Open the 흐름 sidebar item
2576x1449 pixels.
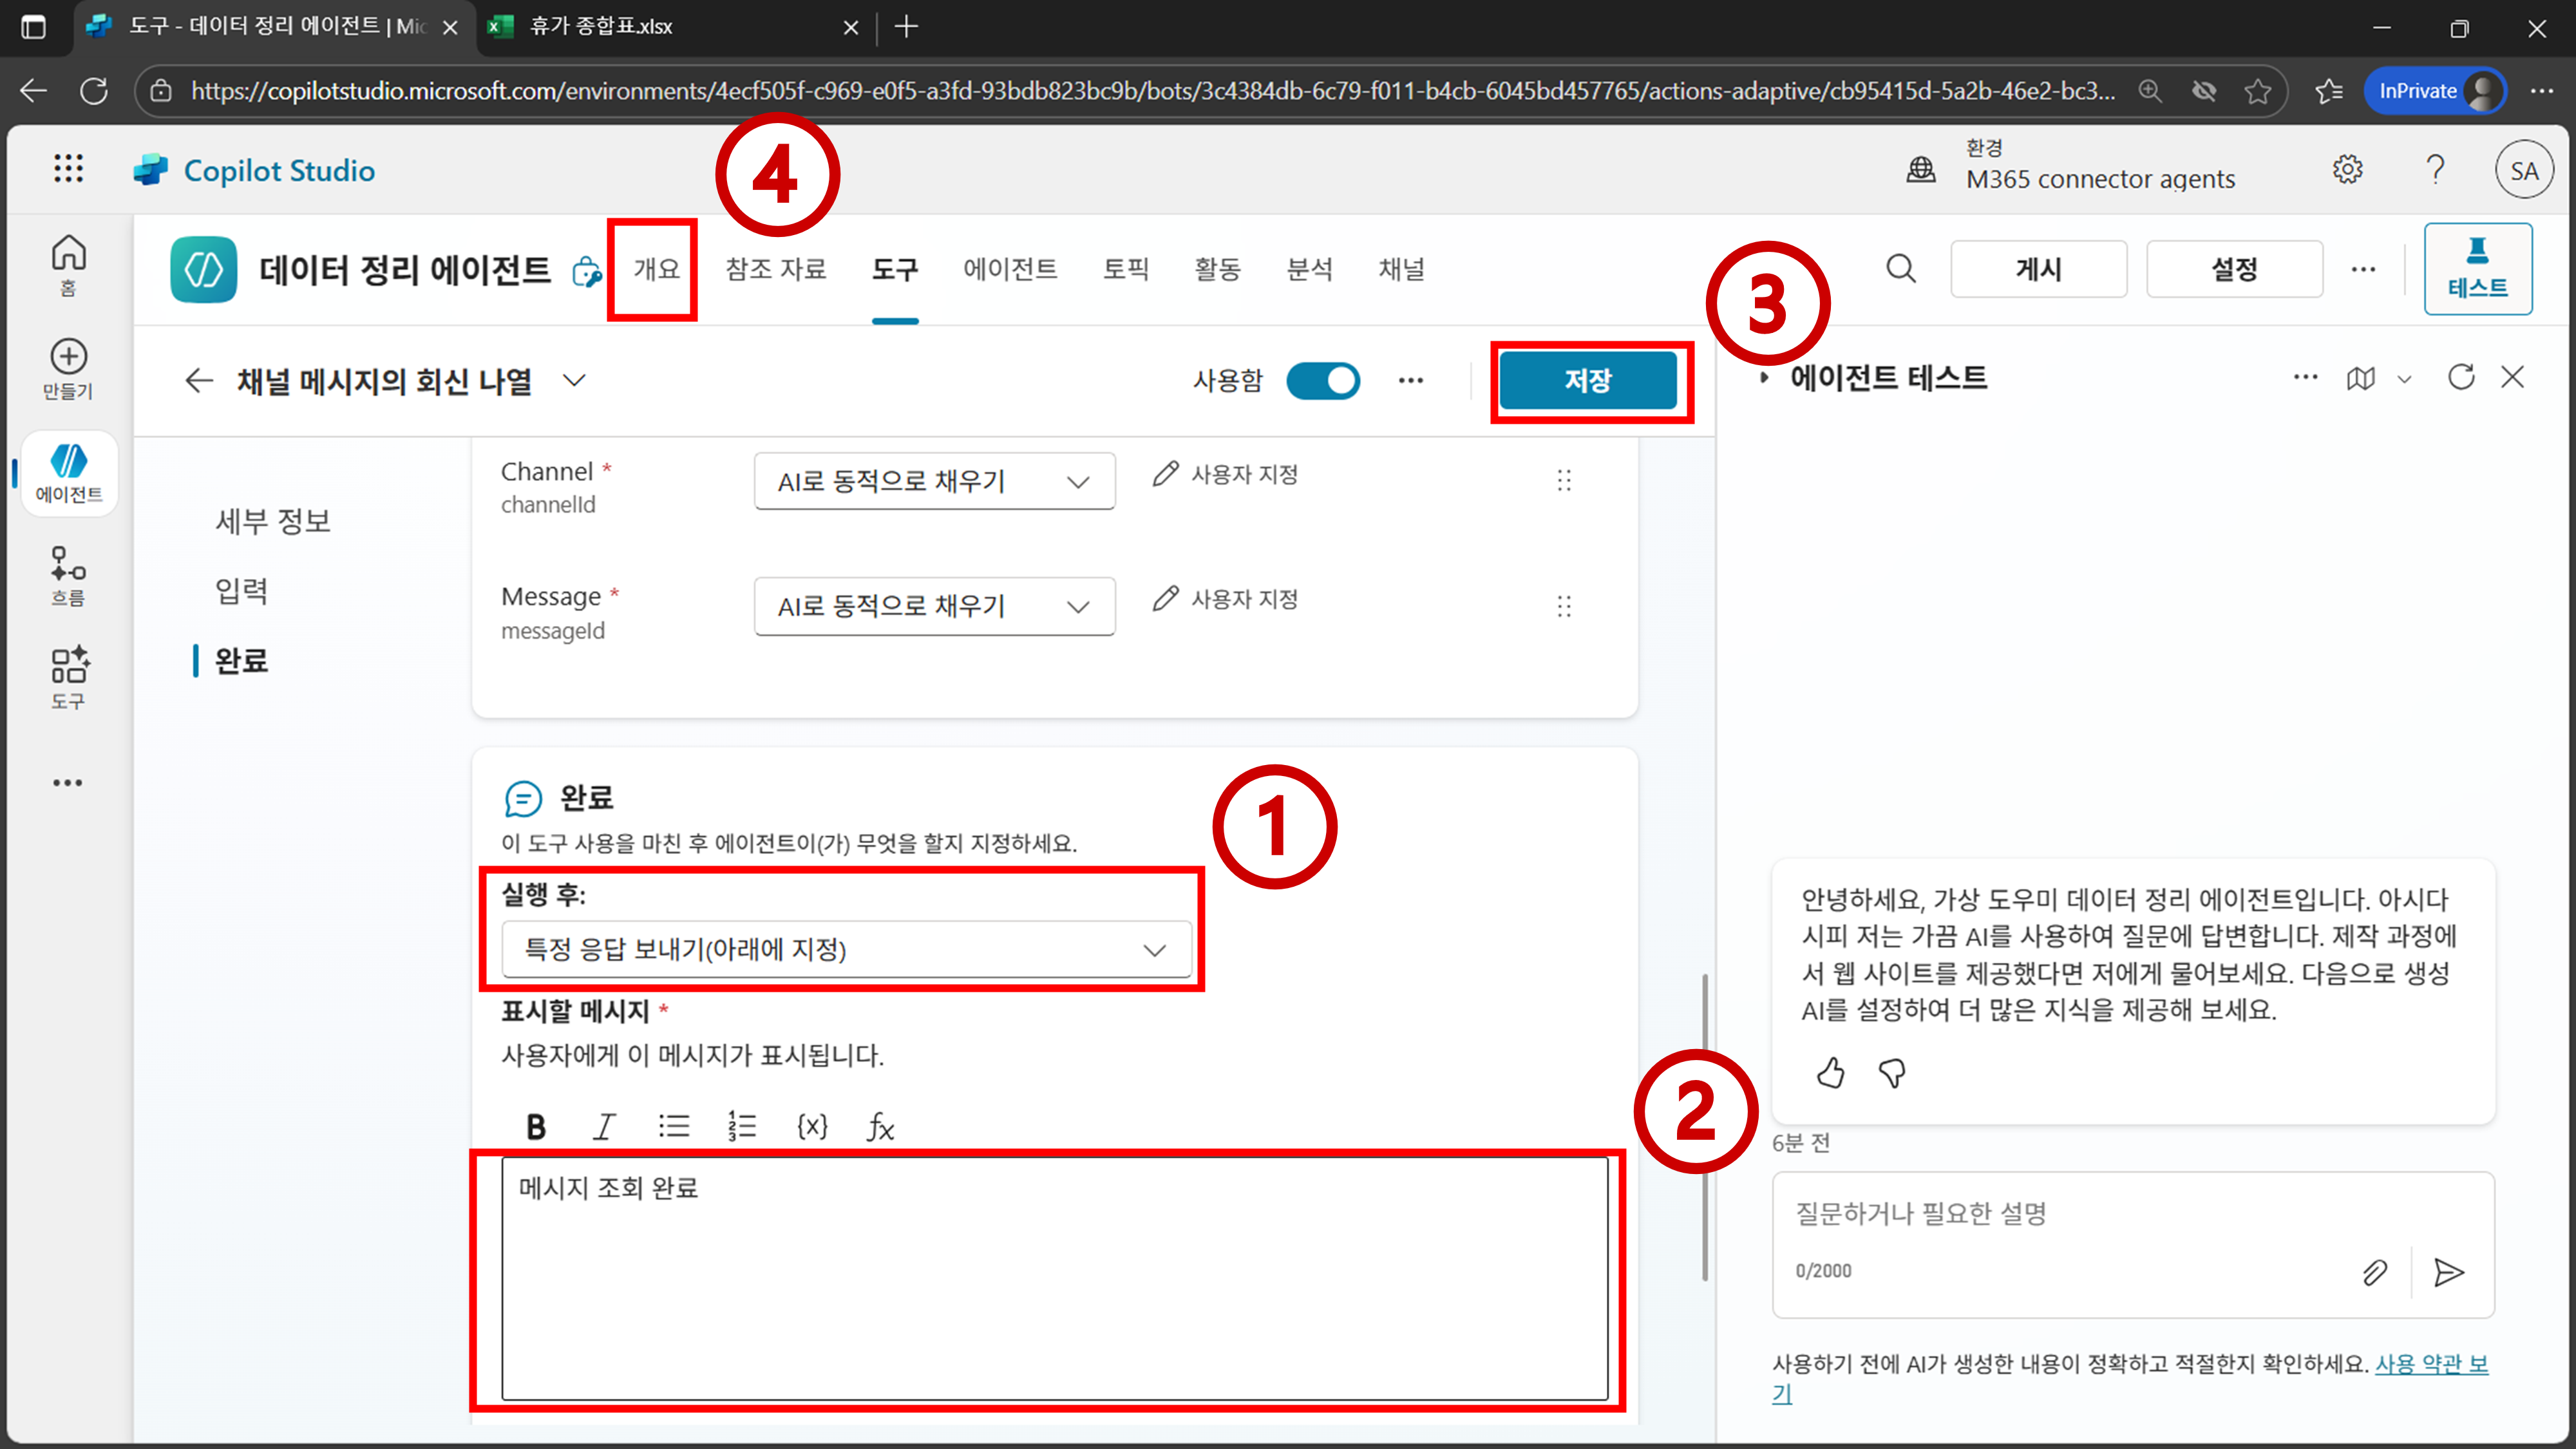[x=68, y=576]
